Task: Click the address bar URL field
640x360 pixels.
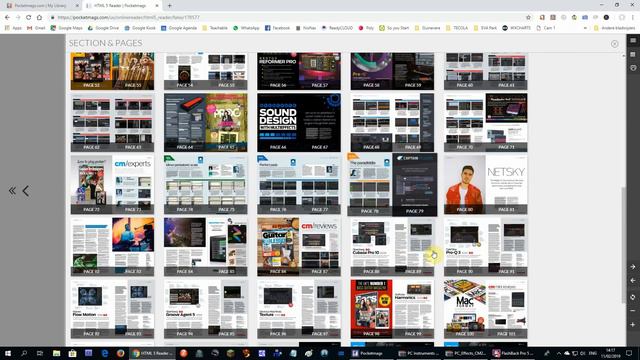Action: (286, 18)
